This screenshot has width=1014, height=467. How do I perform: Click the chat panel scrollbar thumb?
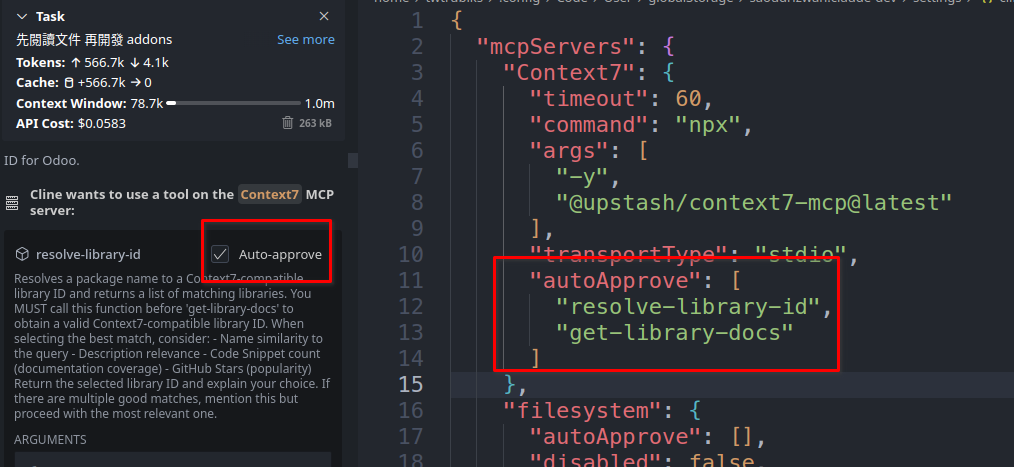[352, 160]
